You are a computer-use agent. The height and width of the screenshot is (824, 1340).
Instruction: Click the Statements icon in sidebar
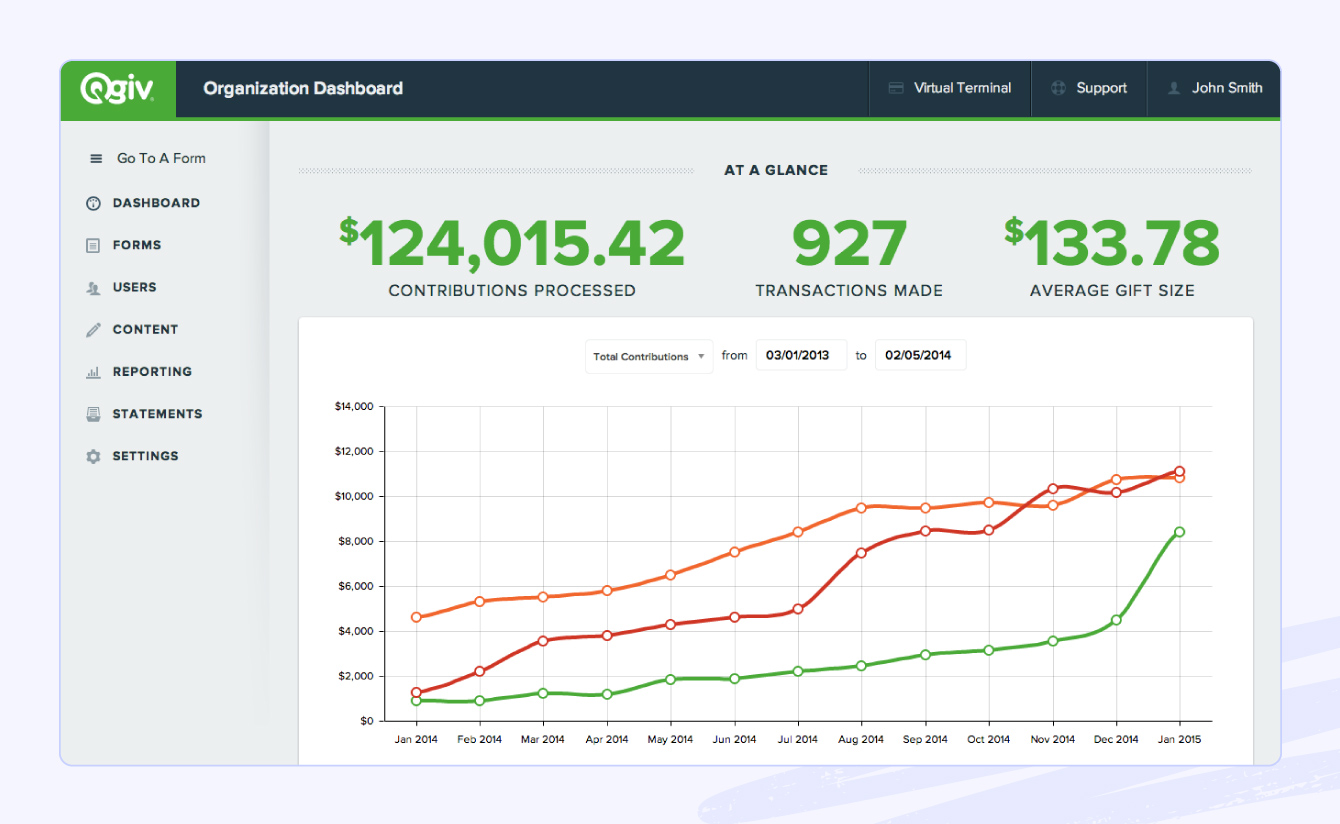coord(93,414)
